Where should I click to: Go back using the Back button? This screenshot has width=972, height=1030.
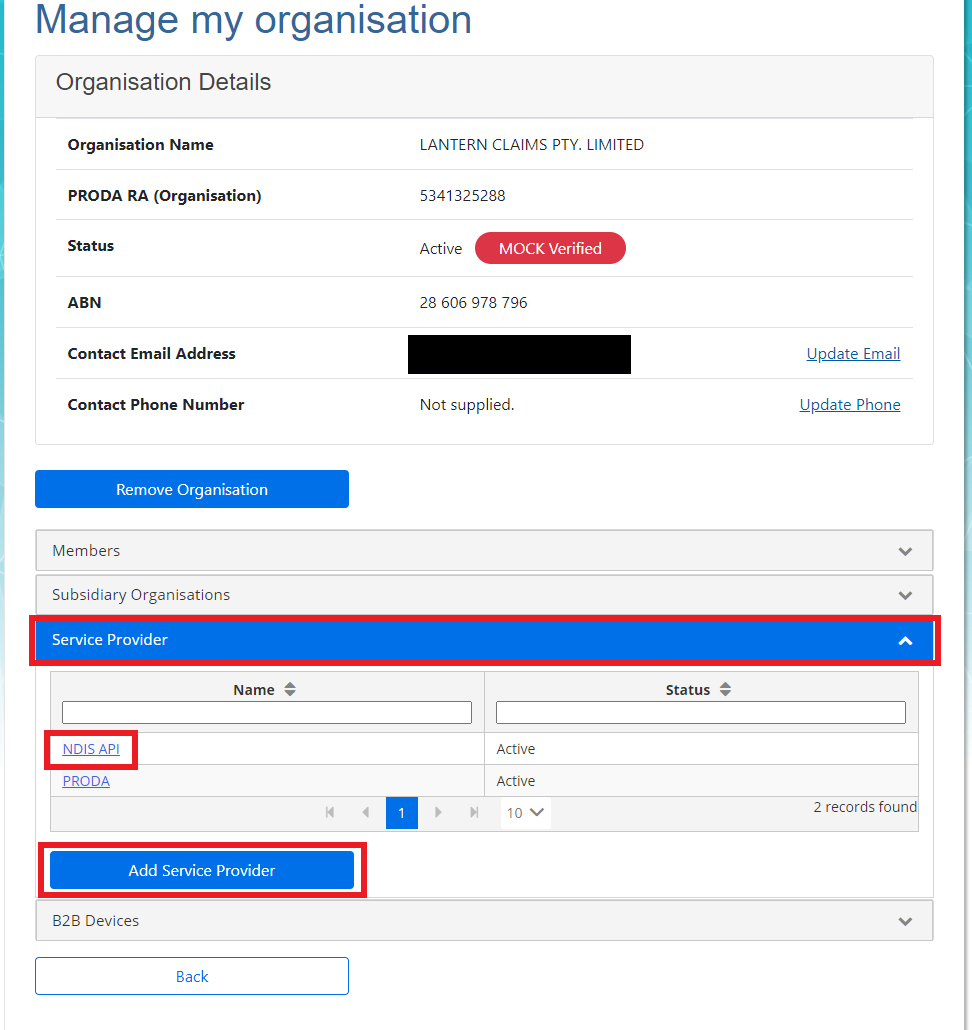(191, 976)
